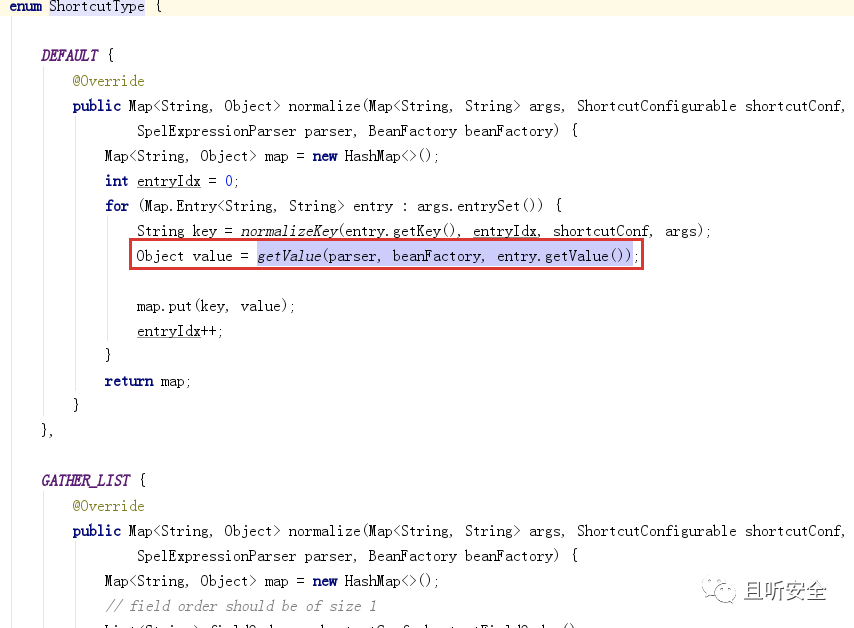Click BeanFactory type in GATHER_LIST normalize

coord(412,556)
